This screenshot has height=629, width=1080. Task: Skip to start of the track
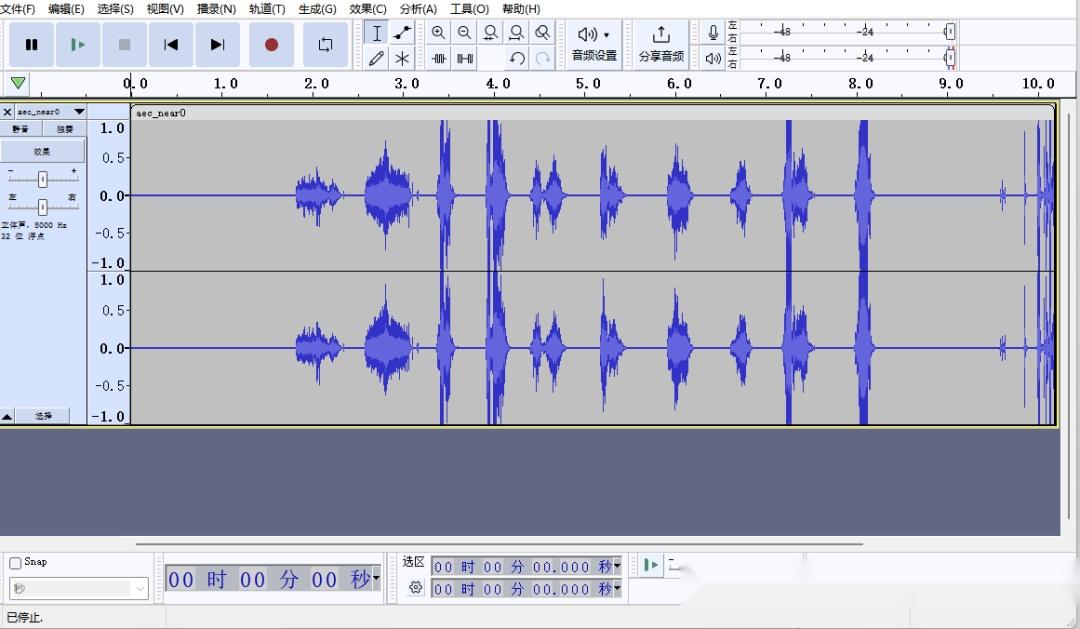click(171, 45)
